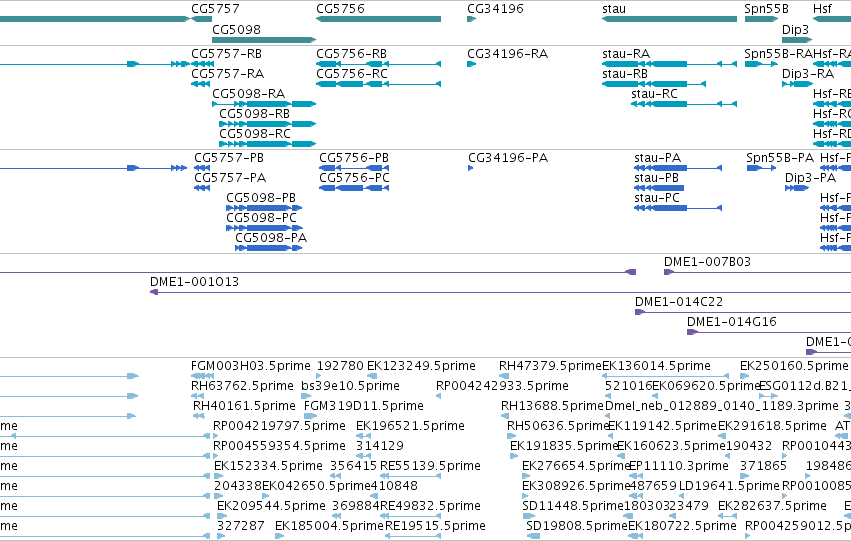Select transcript CG5757-RB

point(226,54)
